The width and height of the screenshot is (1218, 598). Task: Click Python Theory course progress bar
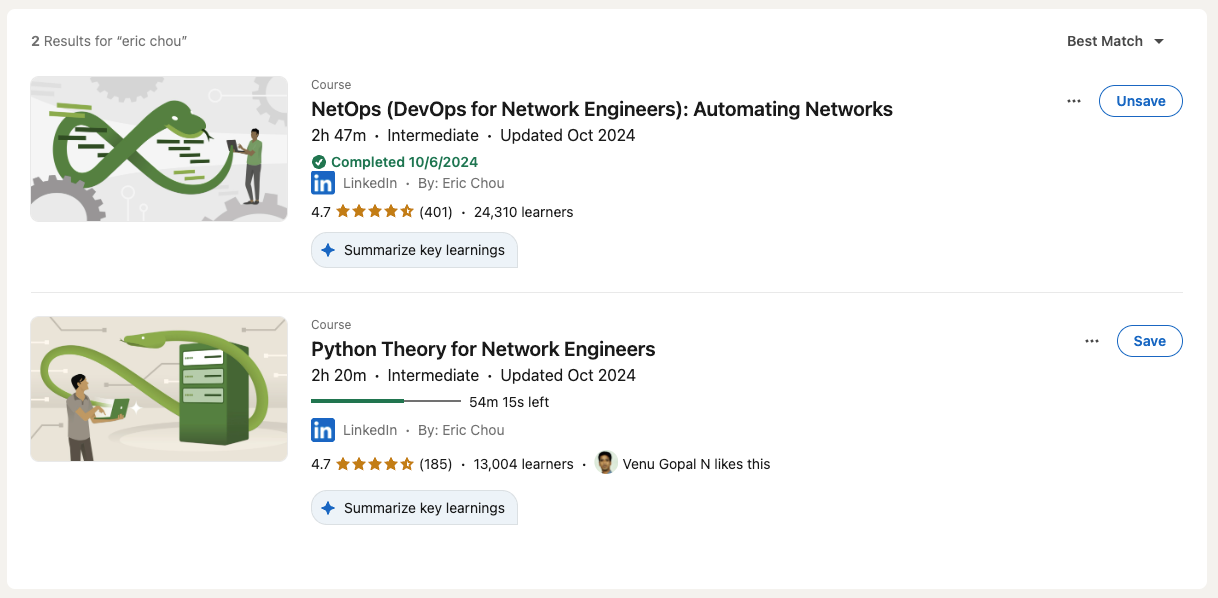coord(386,402)
